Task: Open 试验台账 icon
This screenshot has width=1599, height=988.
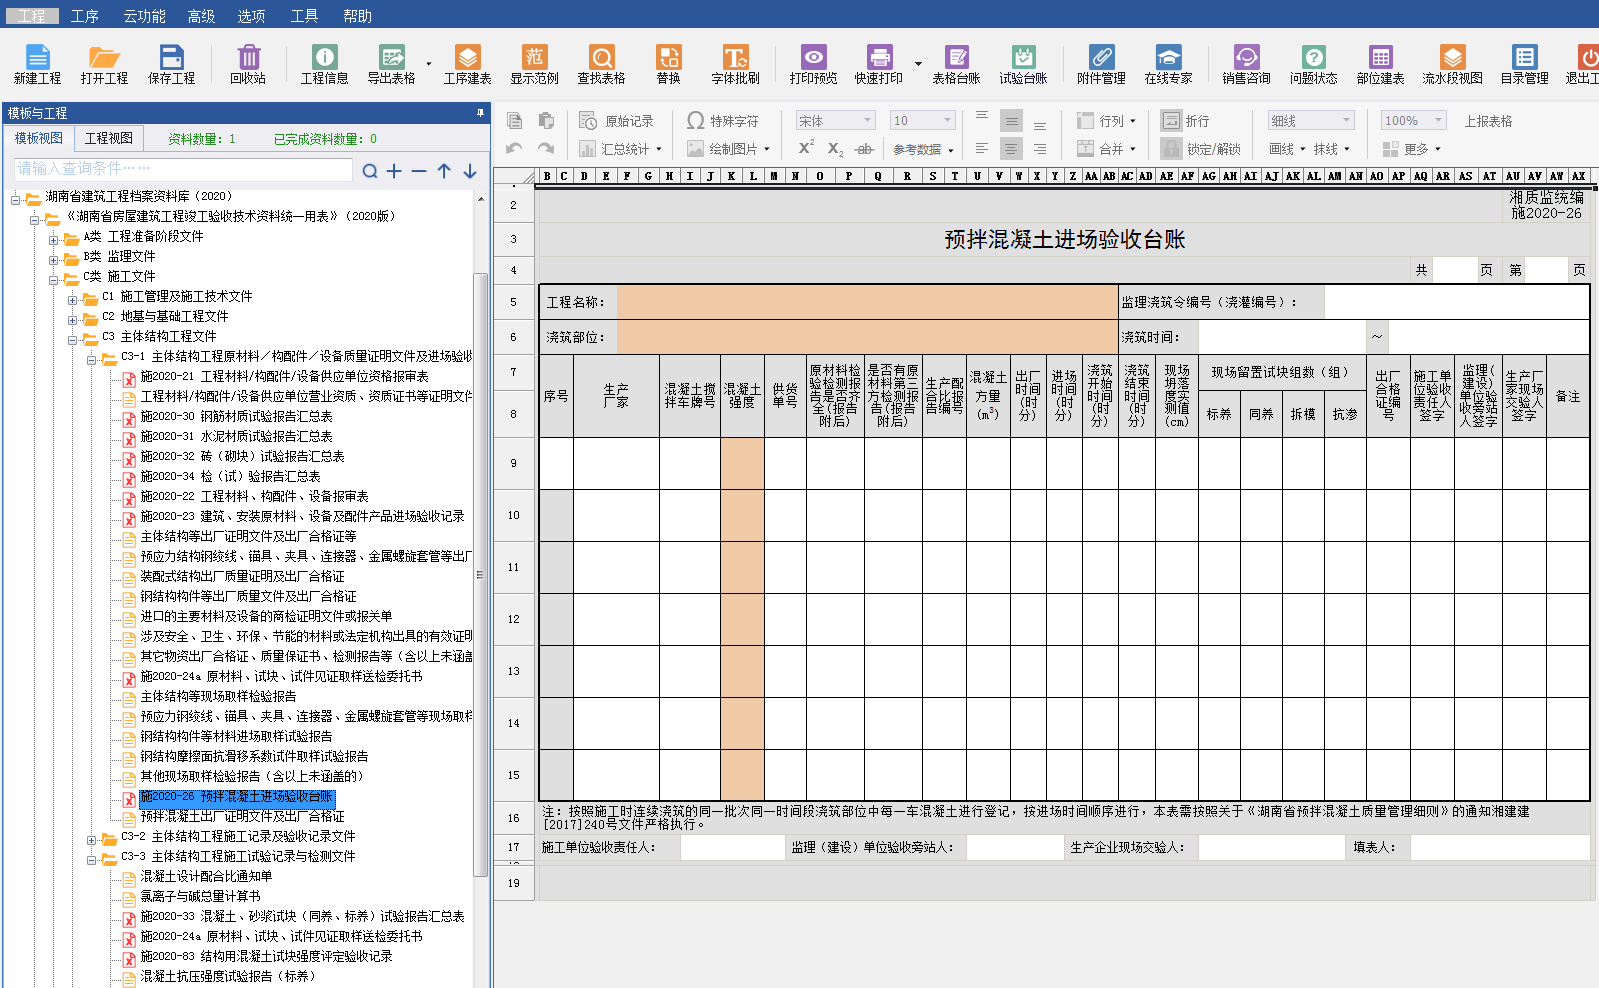Action: (1023, 64)
